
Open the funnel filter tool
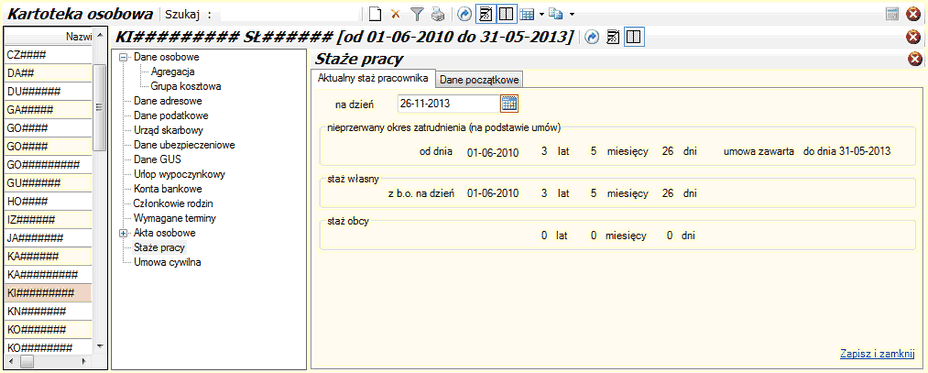click(x=417, y=13)
